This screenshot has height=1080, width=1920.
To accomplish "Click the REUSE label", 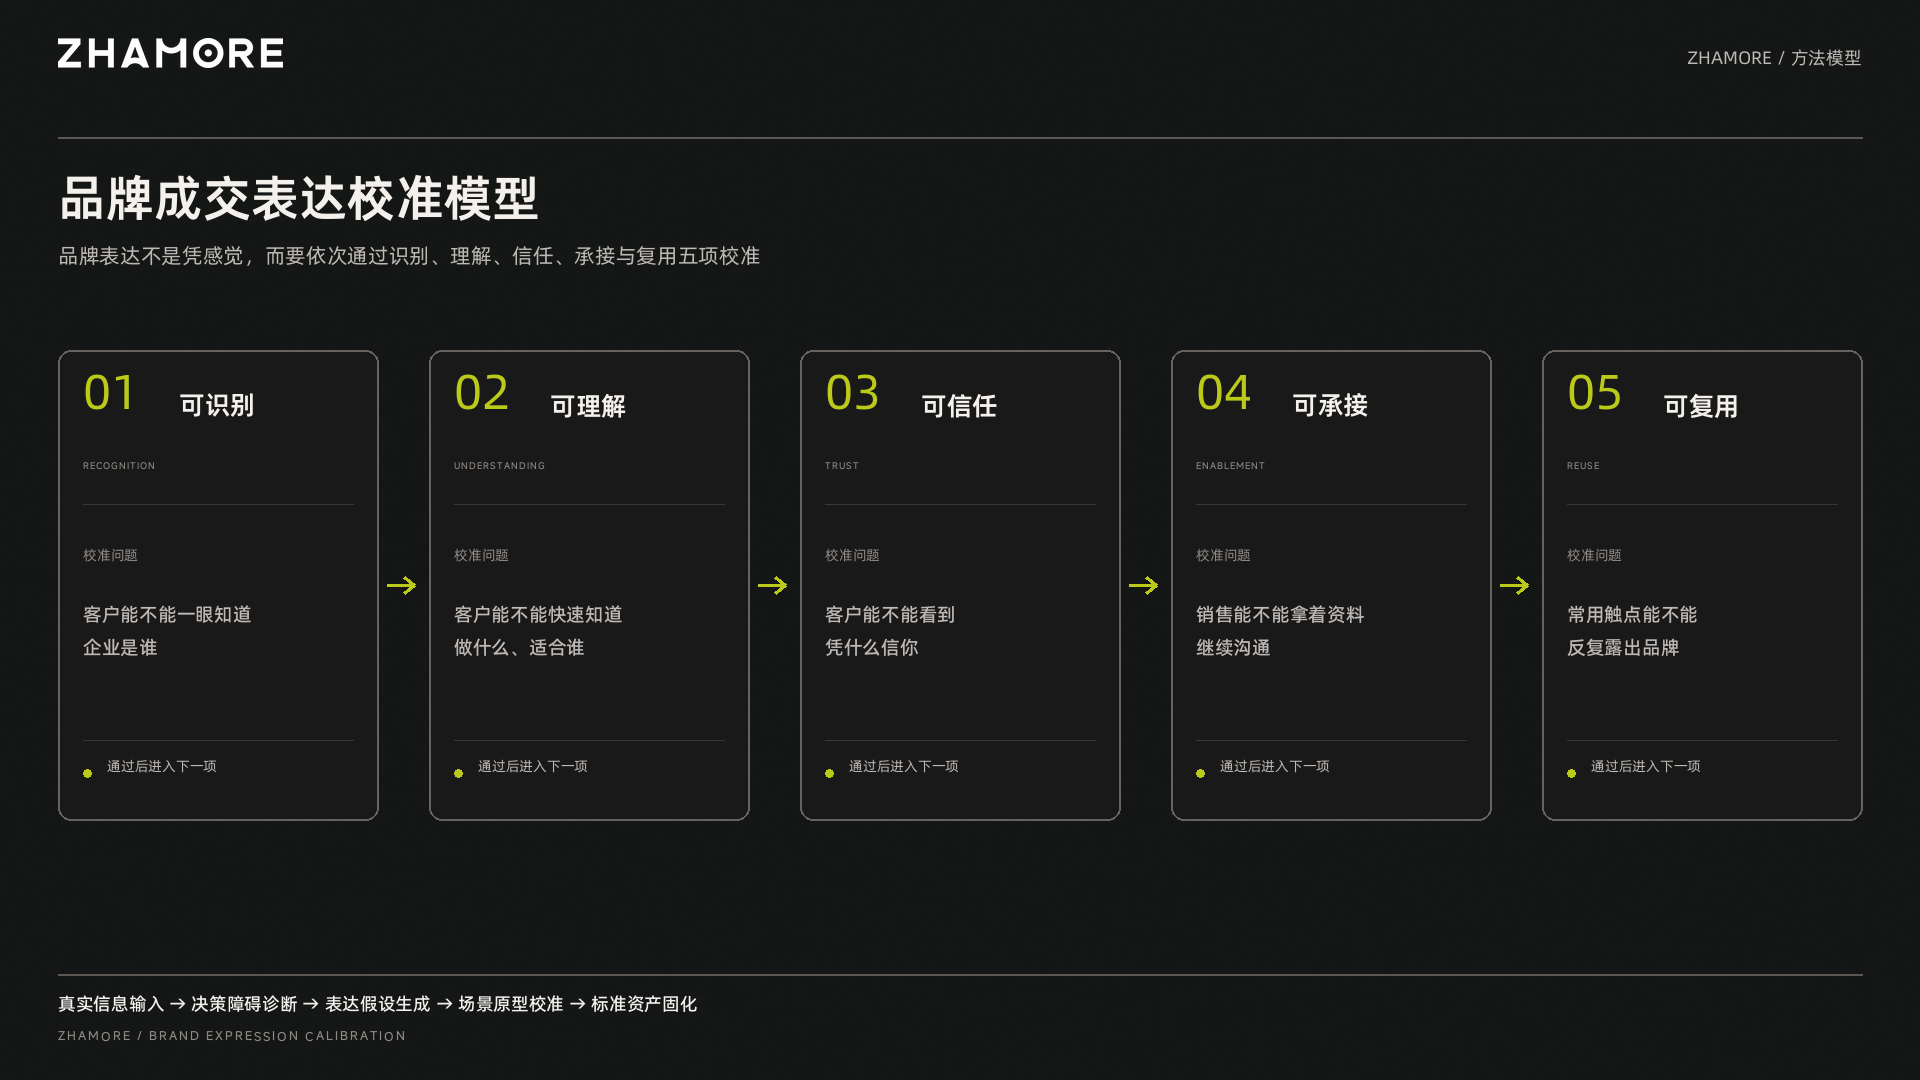I will (x=1583, y=466).
